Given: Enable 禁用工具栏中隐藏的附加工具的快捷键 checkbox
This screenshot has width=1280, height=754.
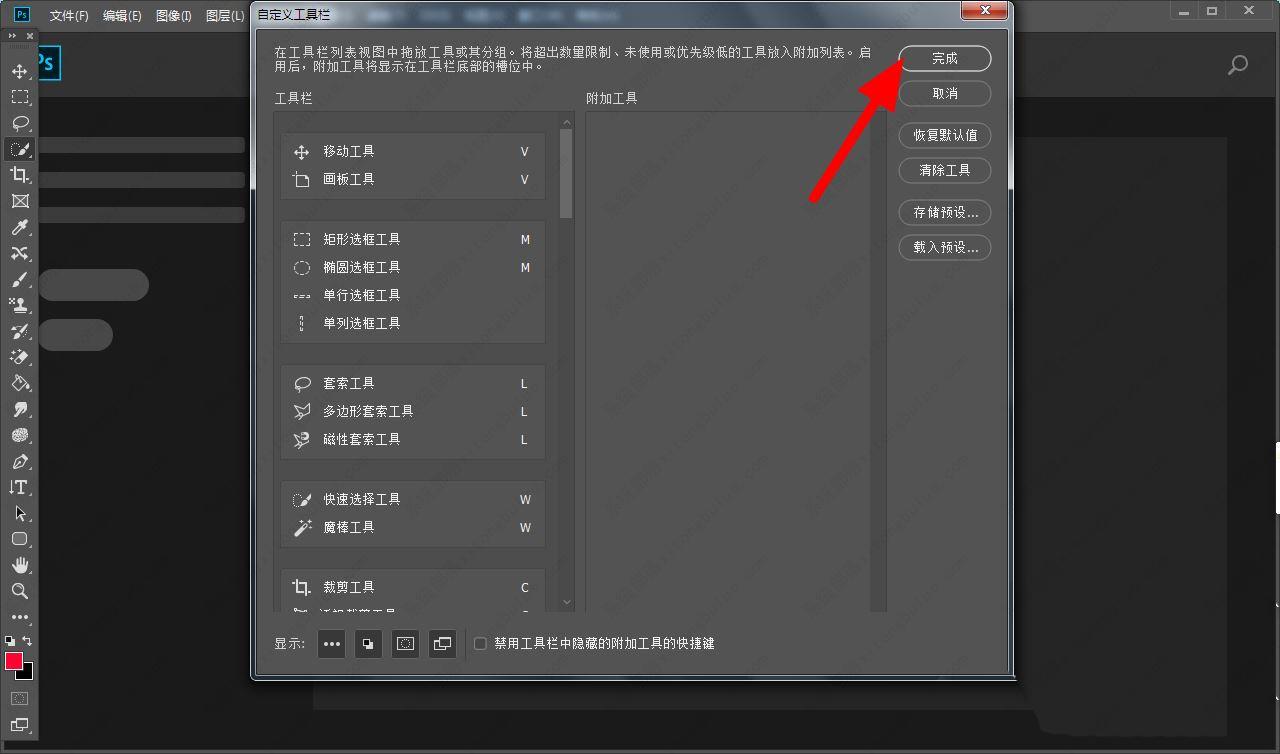Looking at the screenshot, I should click(480, 643).
